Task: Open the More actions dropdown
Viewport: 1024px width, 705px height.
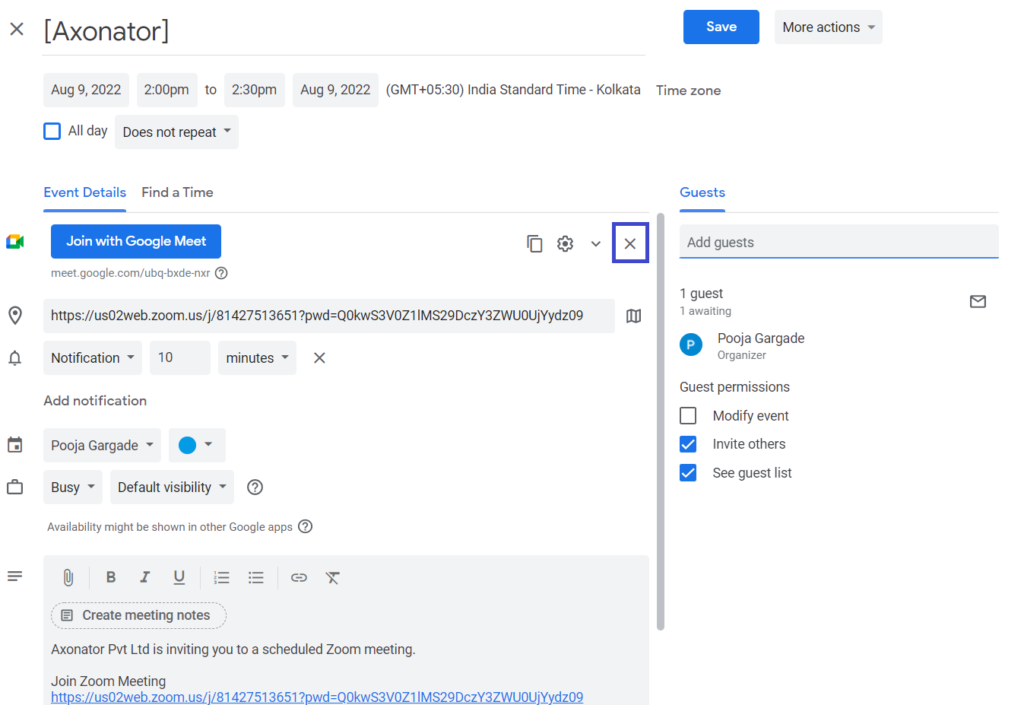Action: 828,27
